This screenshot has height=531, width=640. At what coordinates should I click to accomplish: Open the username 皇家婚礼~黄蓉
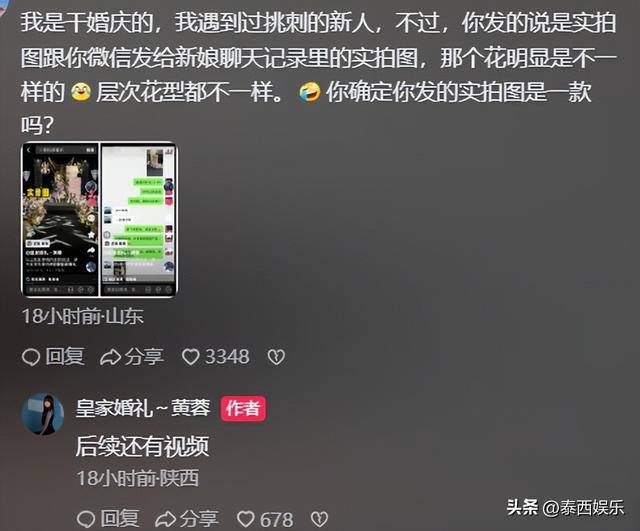(143, 408)
